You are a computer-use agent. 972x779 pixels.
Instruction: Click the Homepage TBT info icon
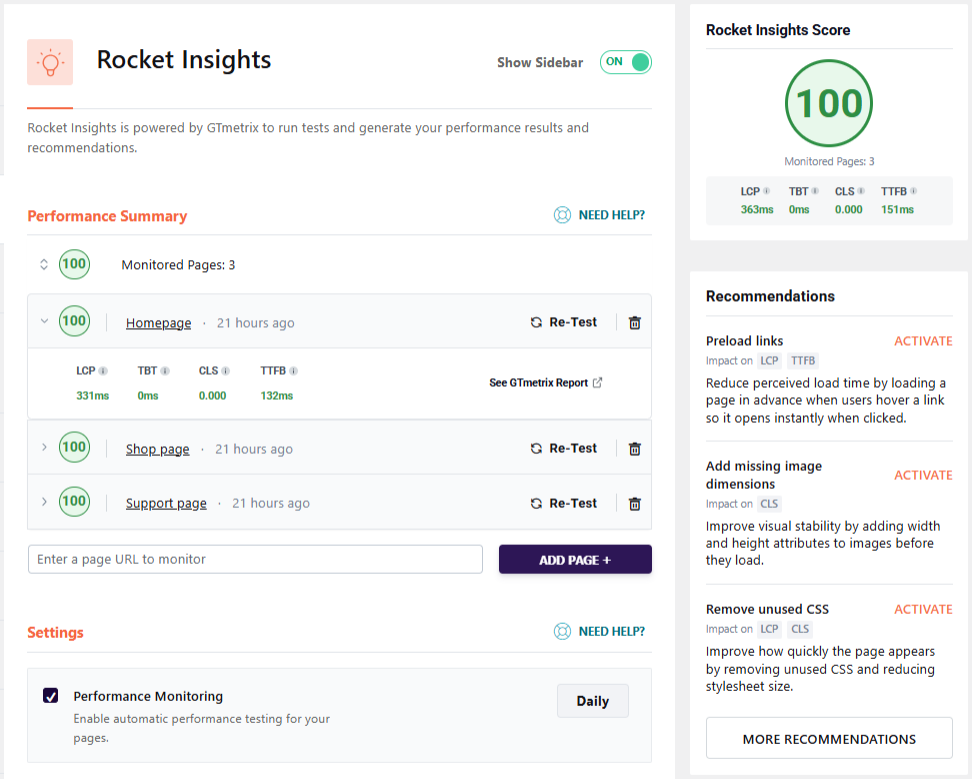tap(165, 371)
